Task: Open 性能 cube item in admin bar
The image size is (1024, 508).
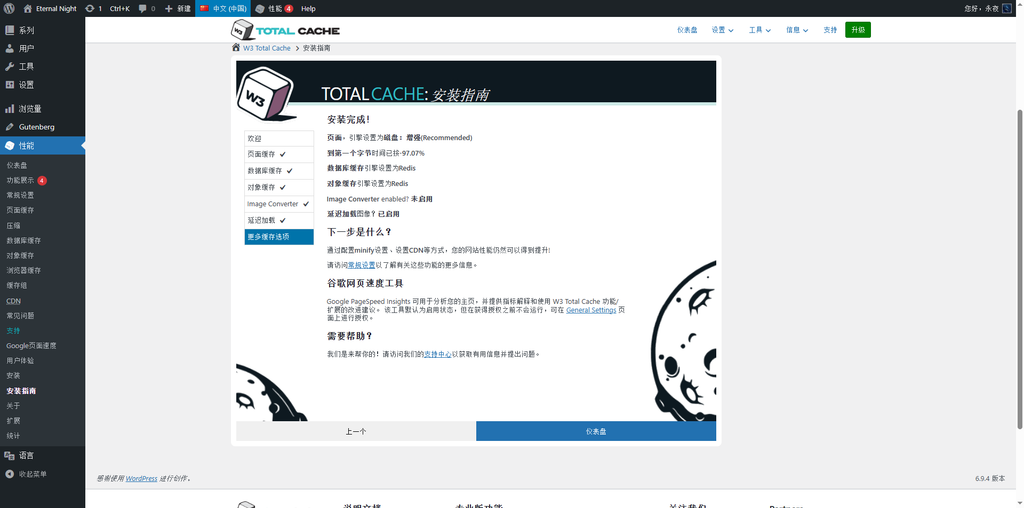Action: coord(274,8)
